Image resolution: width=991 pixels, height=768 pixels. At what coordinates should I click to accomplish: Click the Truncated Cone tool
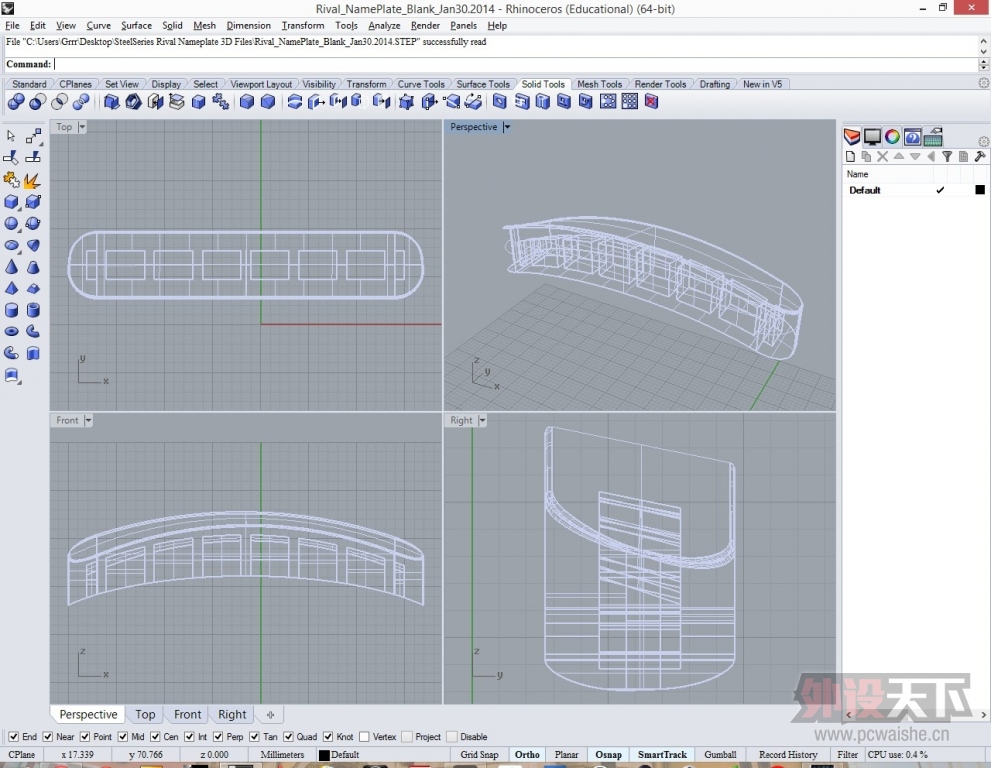click(x=33, y=266)
